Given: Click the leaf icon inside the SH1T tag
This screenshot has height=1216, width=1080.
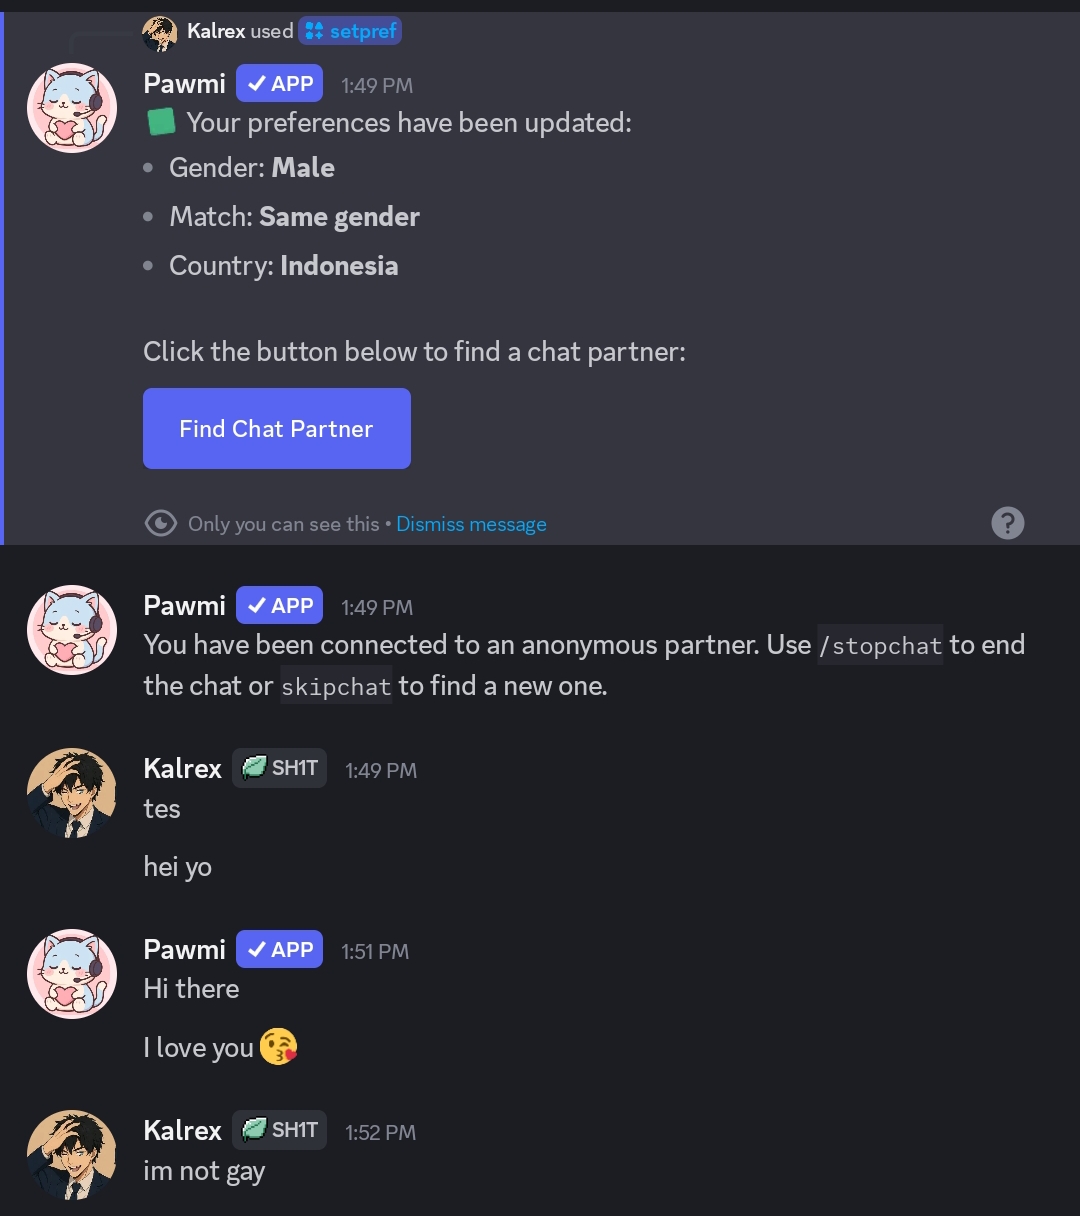Looking at the screenshot, I should (x=253, y=767).
